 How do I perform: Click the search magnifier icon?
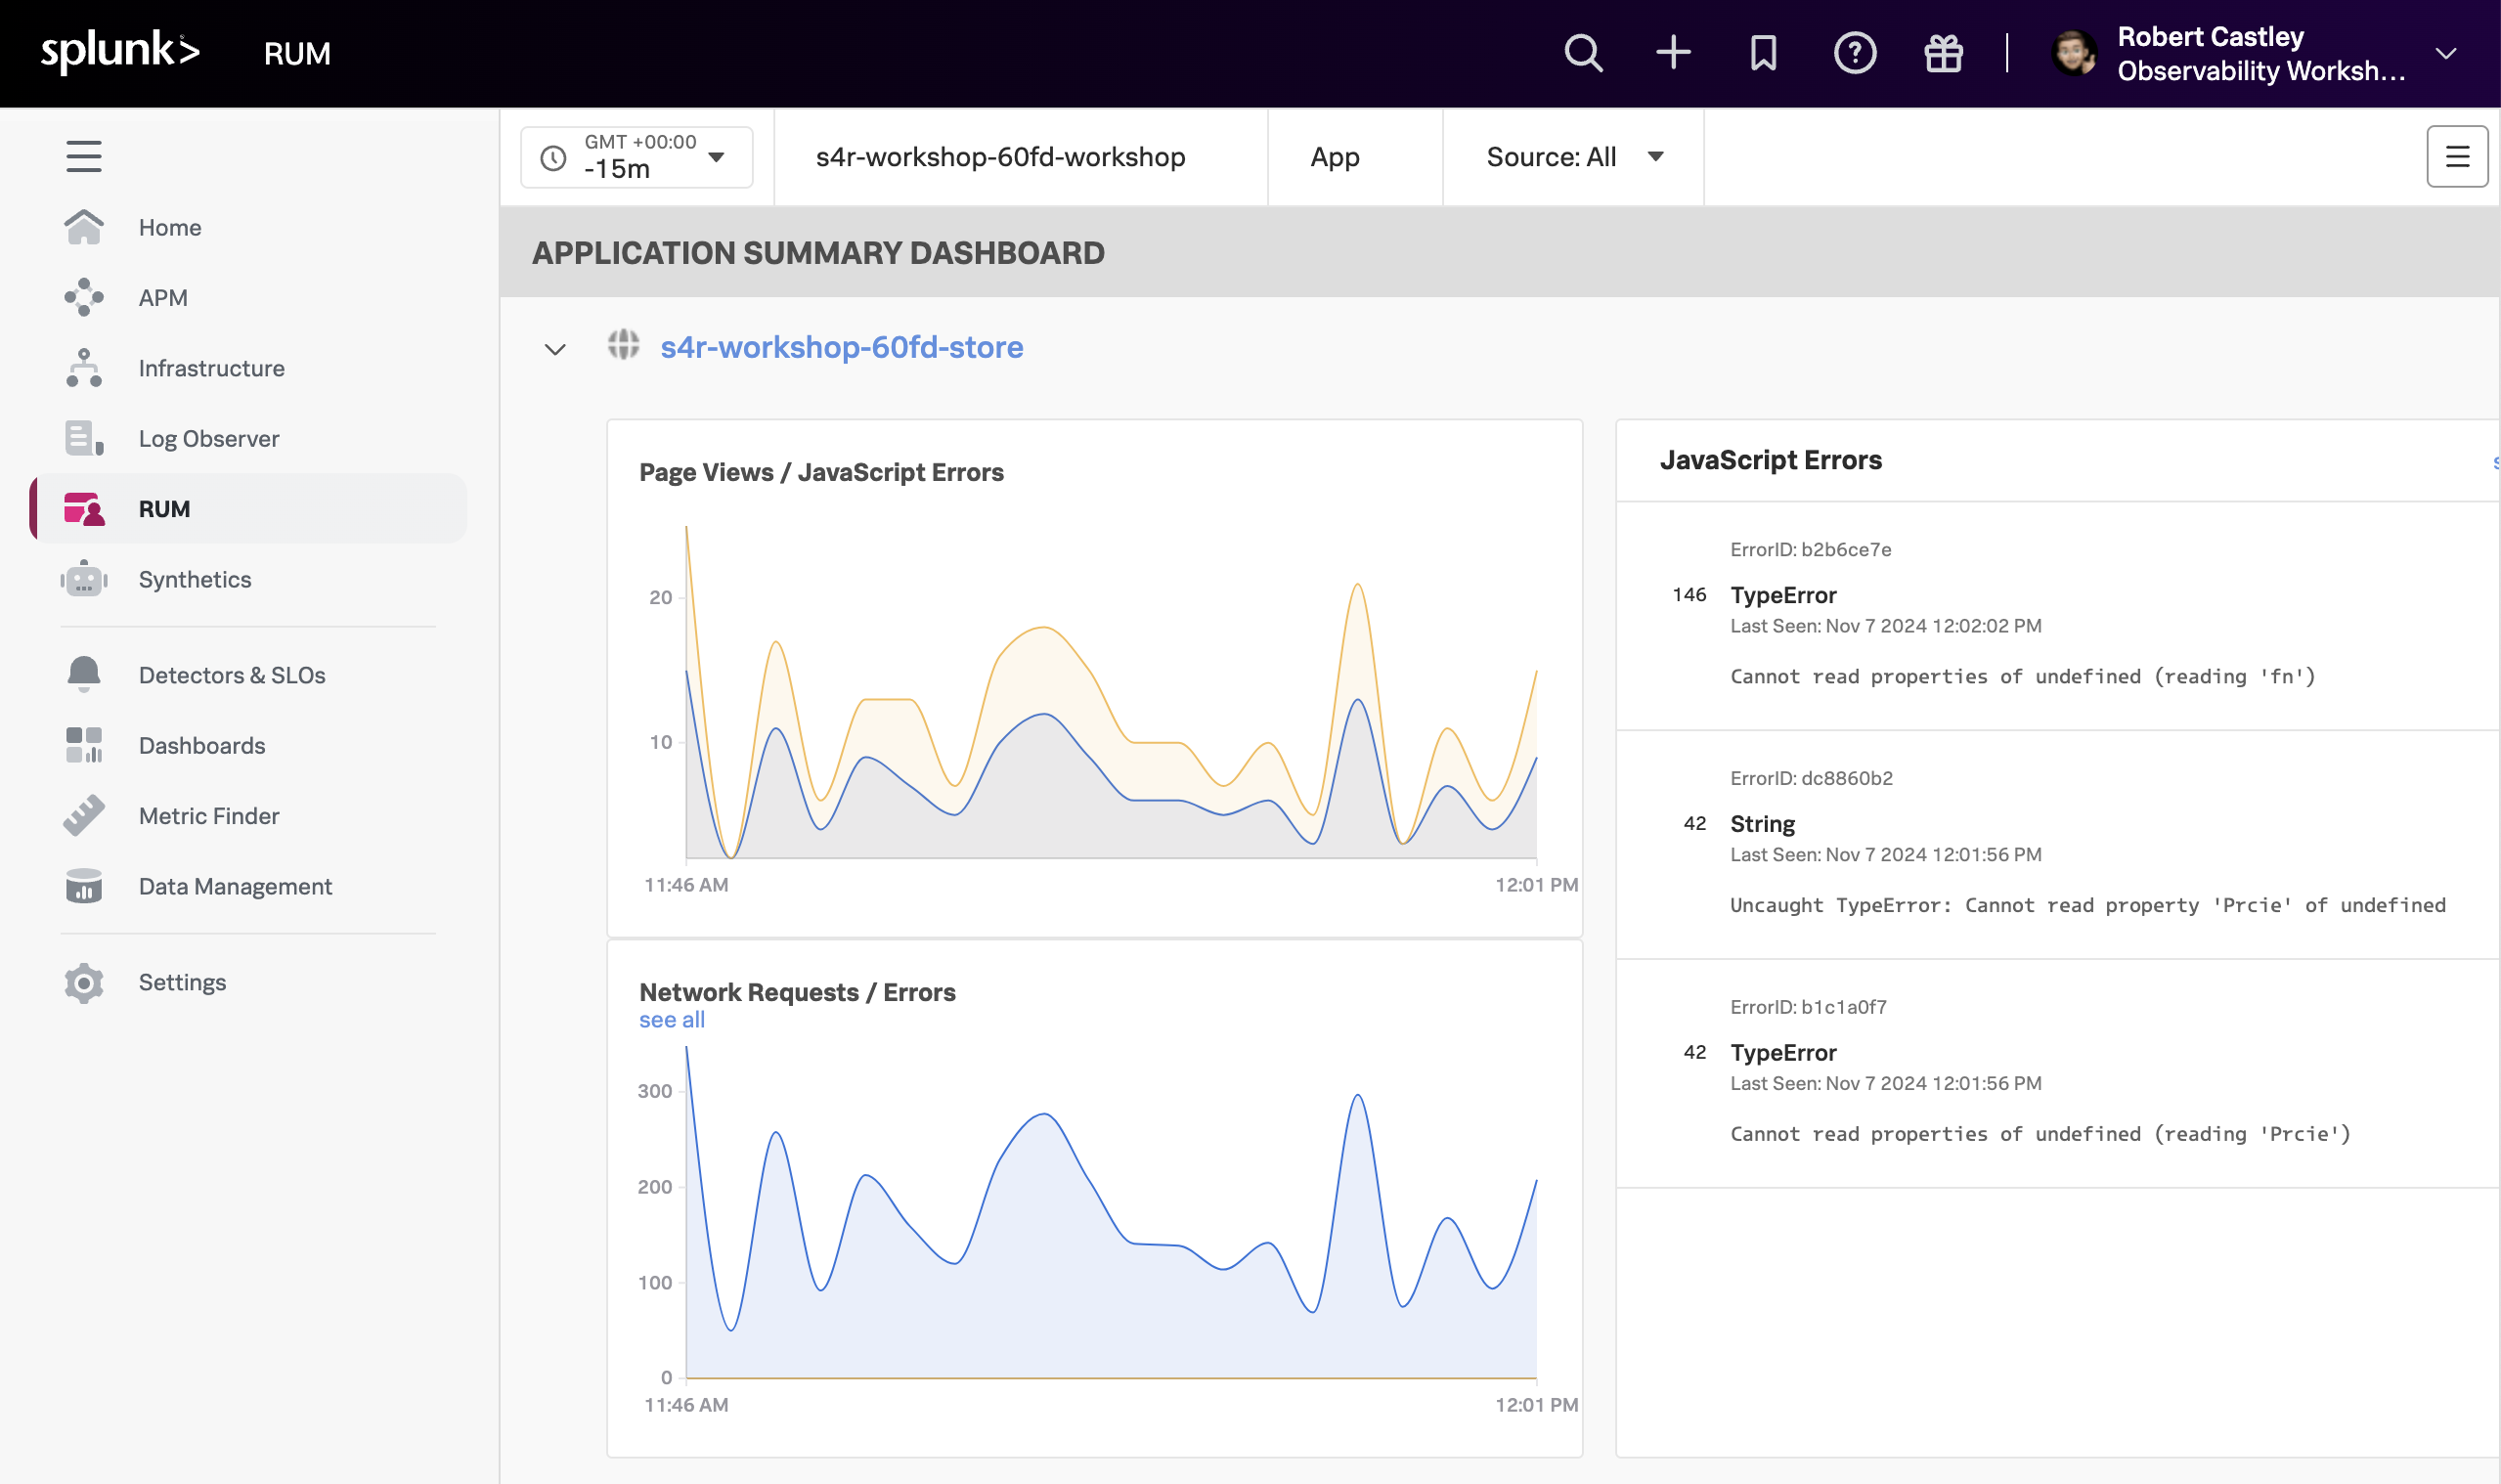tap(1583, 53)
